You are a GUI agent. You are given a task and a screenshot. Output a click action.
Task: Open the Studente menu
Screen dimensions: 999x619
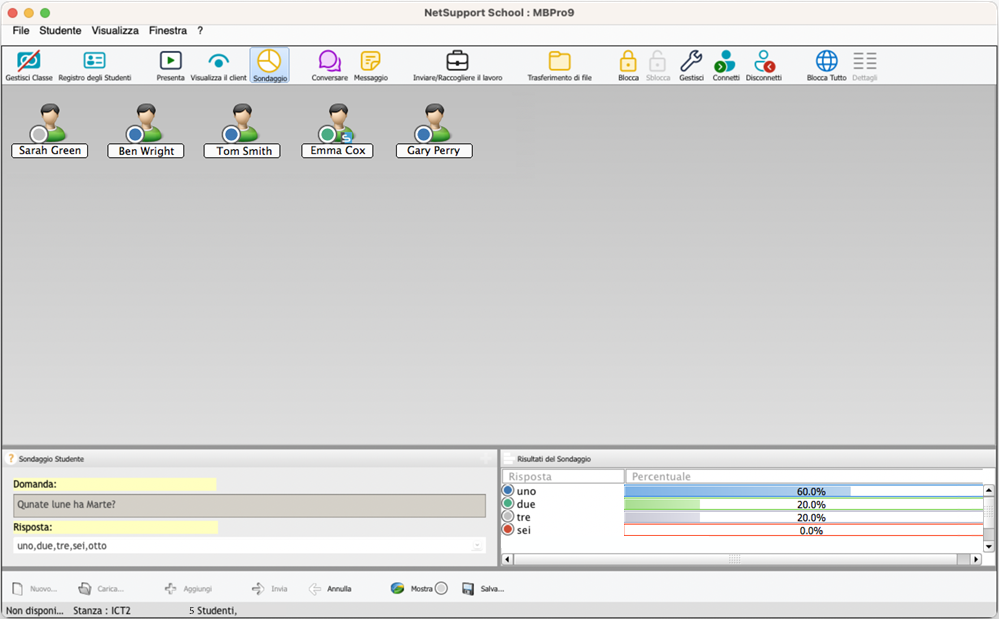tap(61, 31)
